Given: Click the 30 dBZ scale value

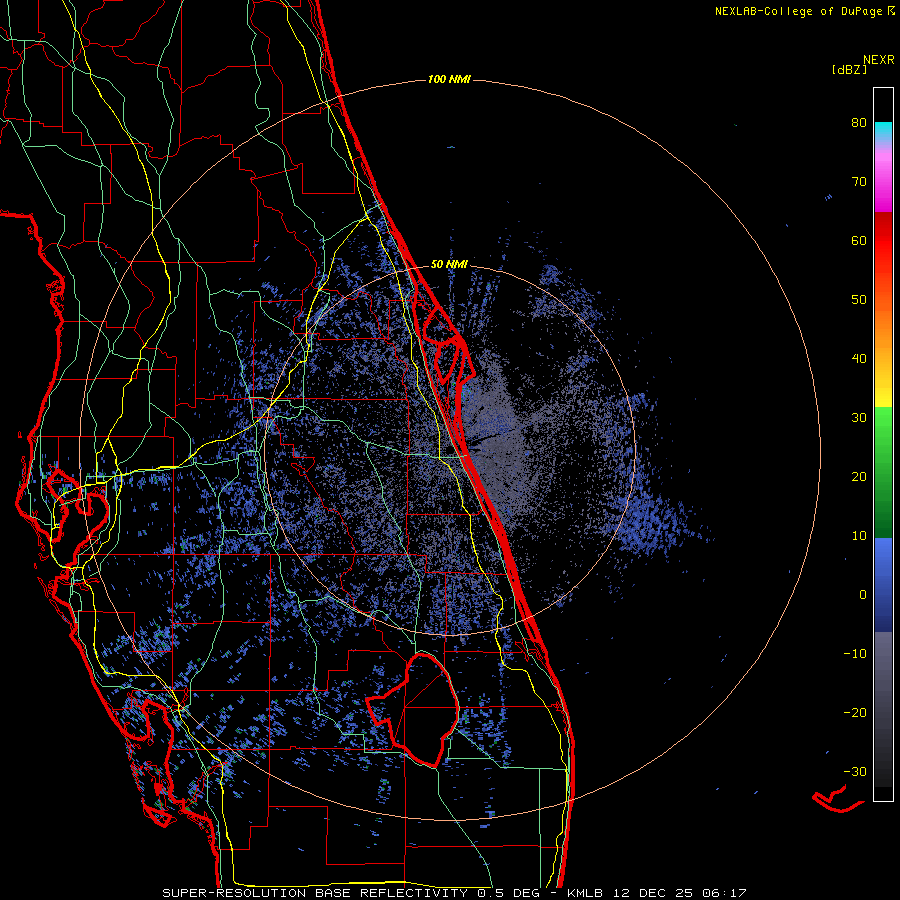Looking at the screenshot, I should [859, 418].
